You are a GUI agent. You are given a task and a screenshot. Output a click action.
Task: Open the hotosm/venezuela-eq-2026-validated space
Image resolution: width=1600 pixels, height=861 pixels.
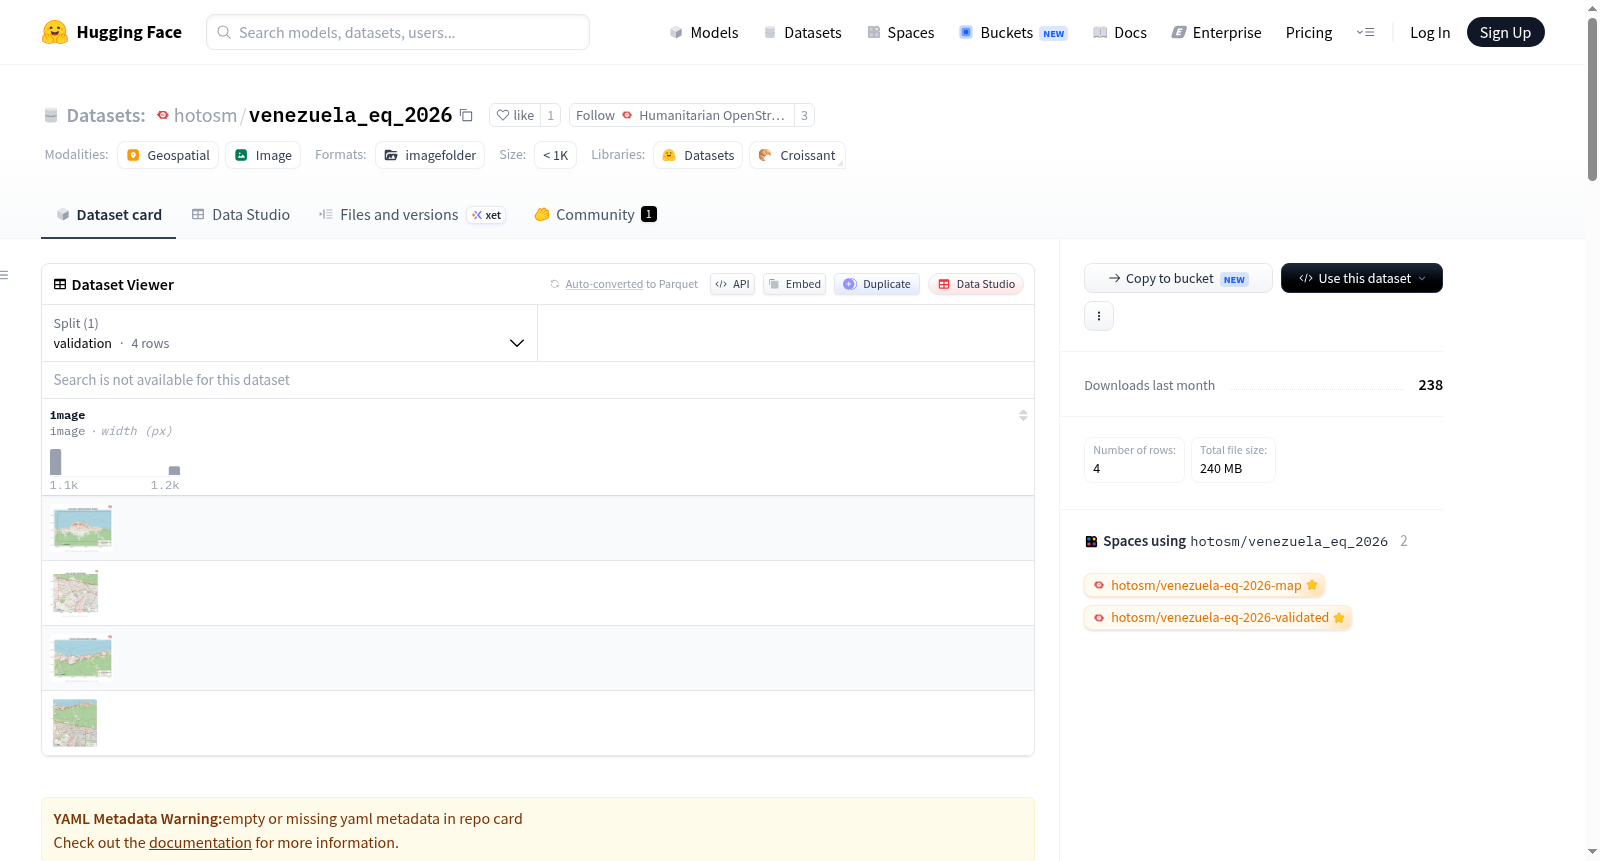click(x=1218, y=617)
